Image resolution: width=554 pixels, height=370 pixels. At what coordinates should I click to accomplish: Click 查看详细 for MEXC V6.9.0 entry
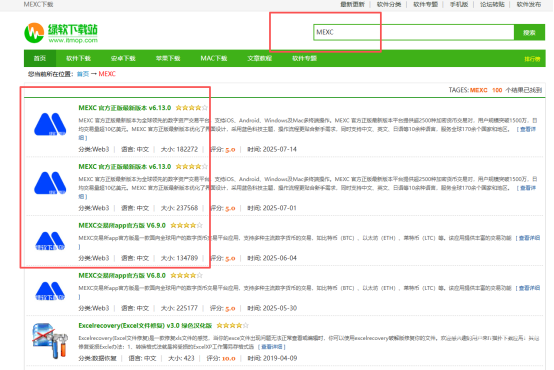529,238
